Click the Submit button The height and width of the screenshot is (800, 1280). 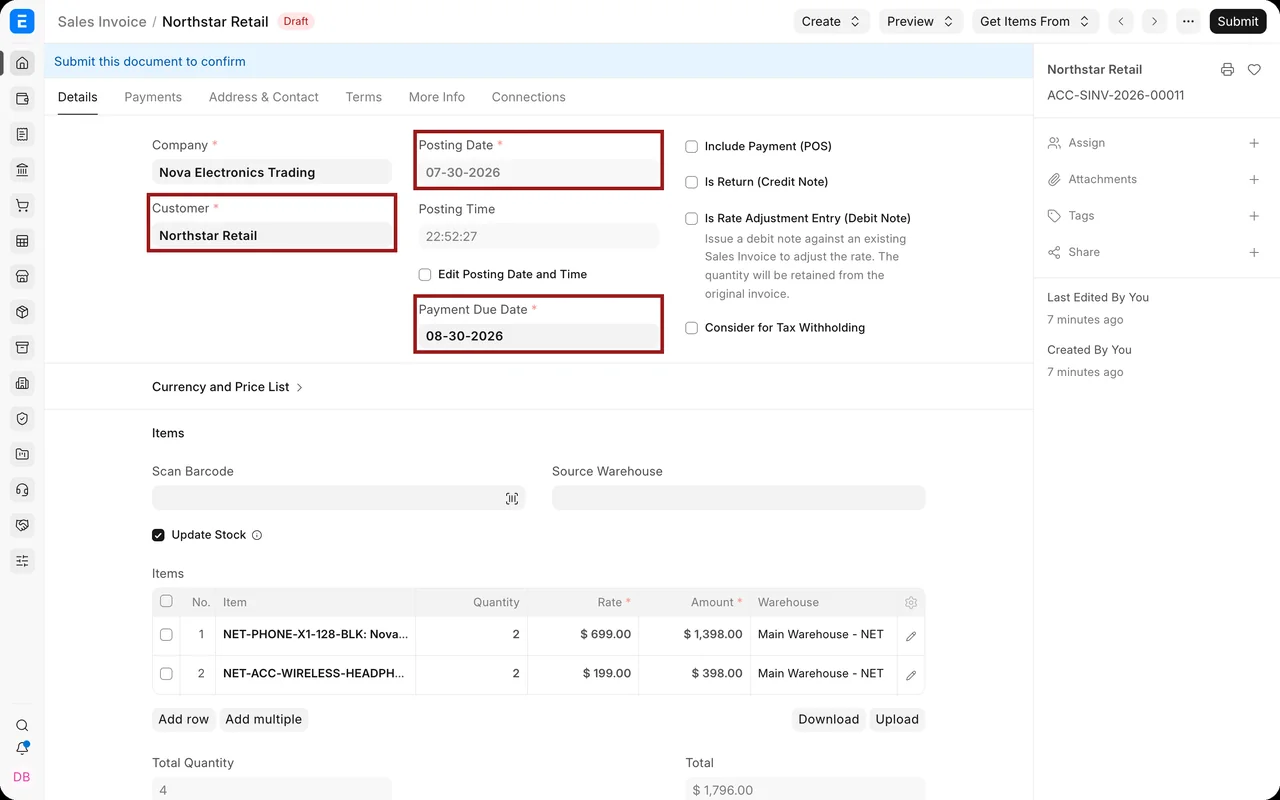pos(1238,21)
